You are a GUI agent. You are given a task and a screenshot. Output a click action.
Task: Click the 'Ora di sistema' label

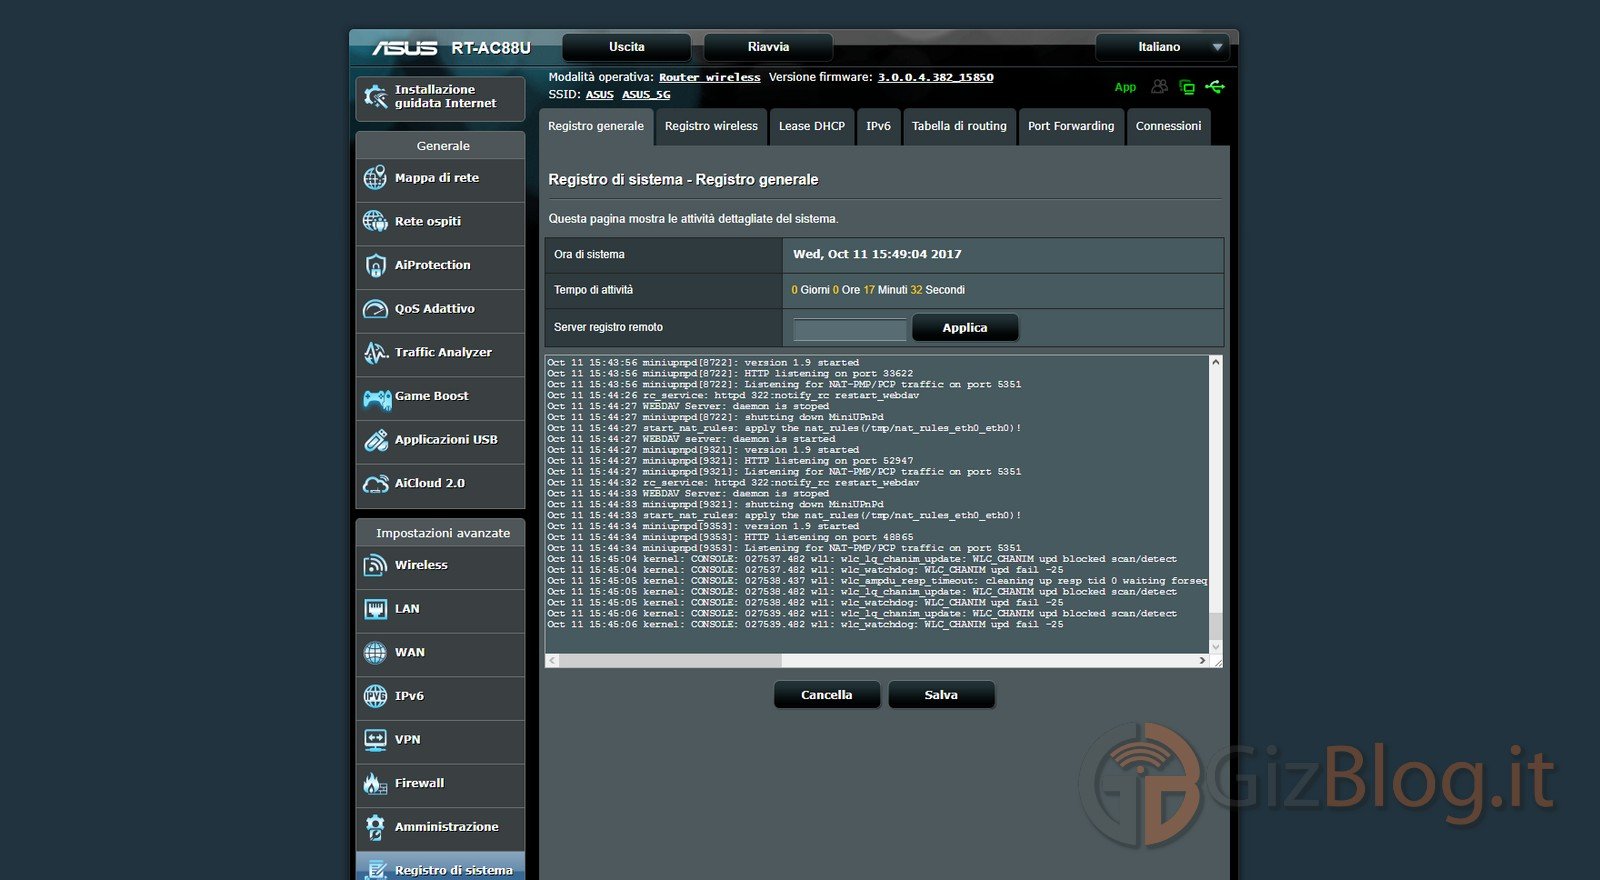click(589, 255)
